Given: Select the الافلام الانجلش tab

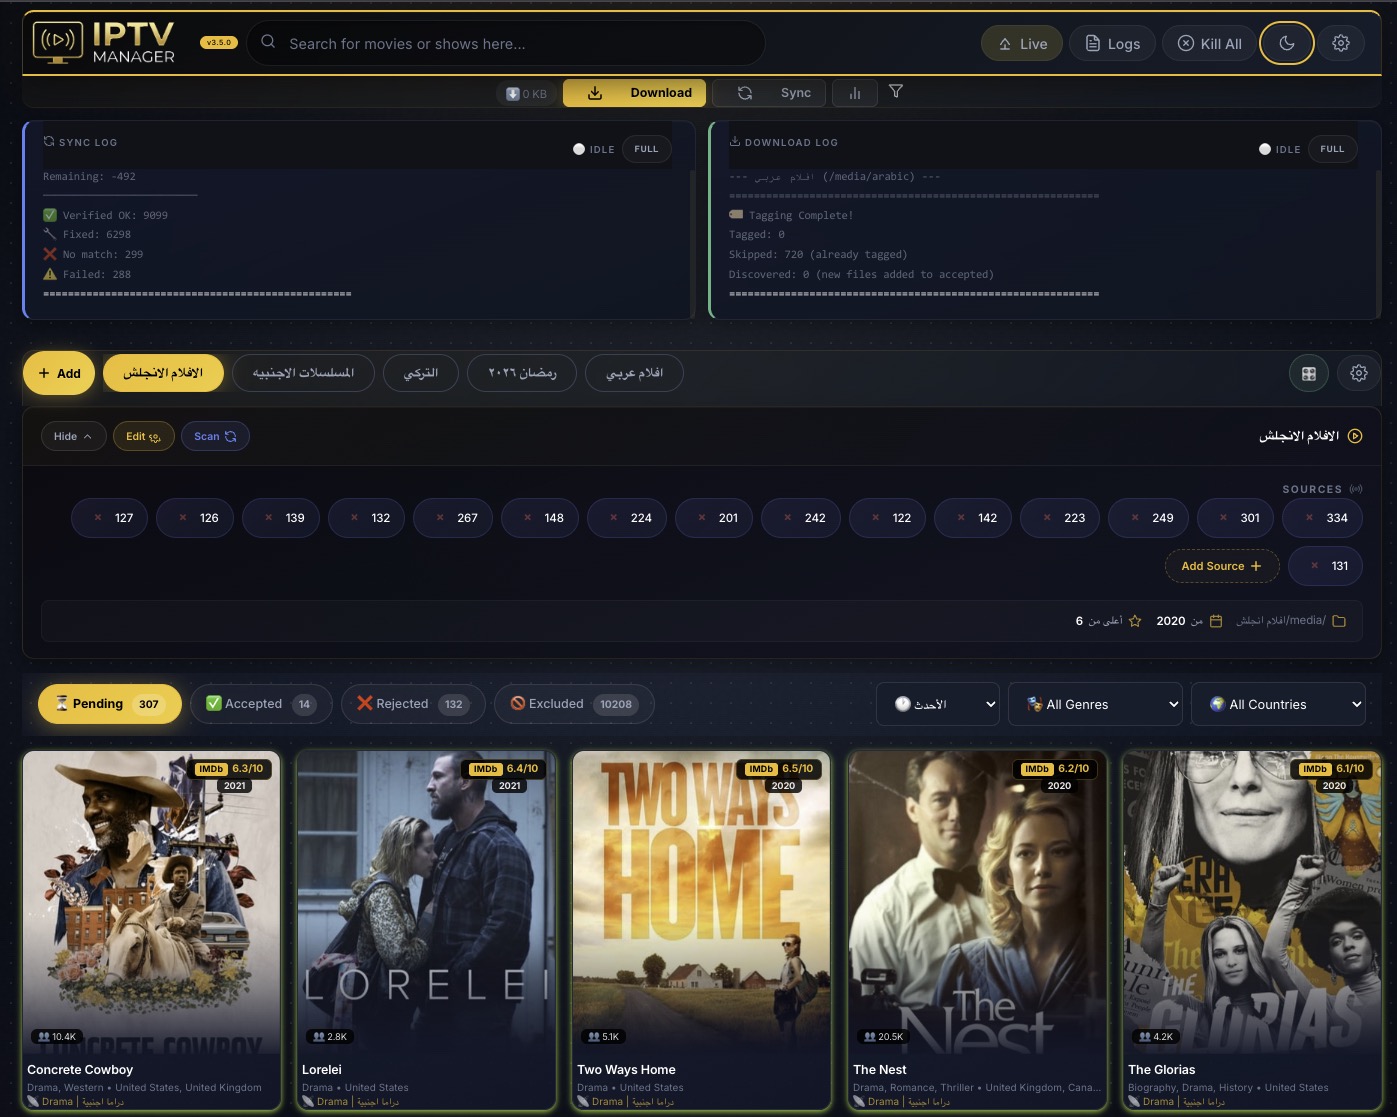Looking at the screenshot, I should pyautogui.click(x=163, y=373).
